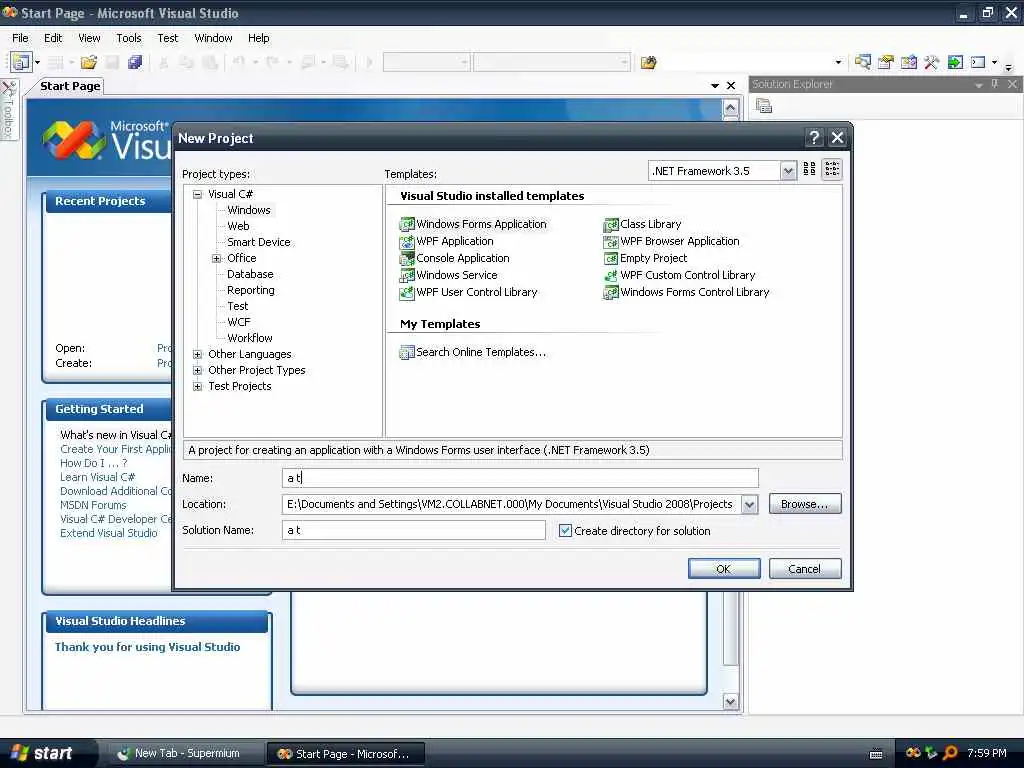Click the Solution Explorer properties icon
1024x768 pixels.
tap(764, 106)
